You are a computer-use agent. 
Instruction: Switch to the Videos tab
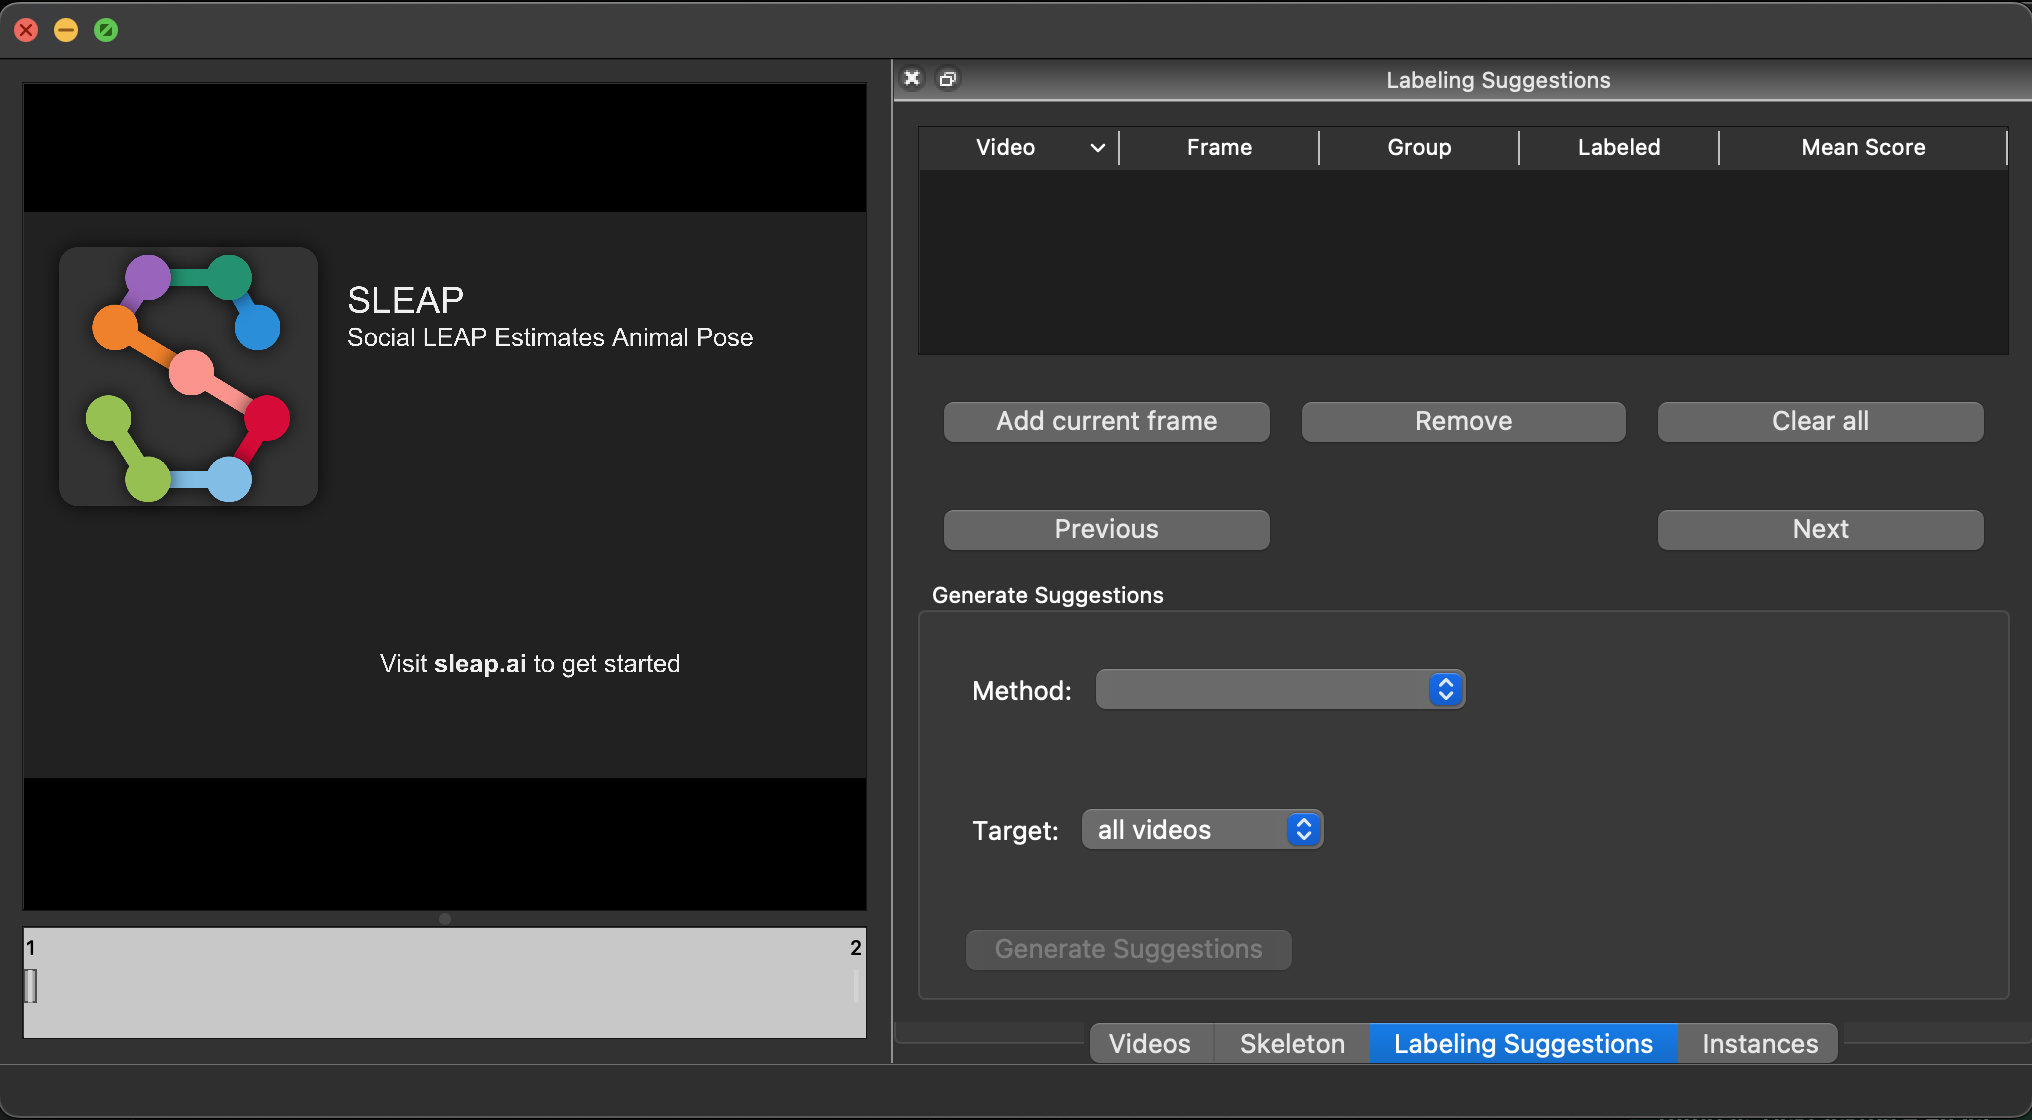click(1150, 1043)
